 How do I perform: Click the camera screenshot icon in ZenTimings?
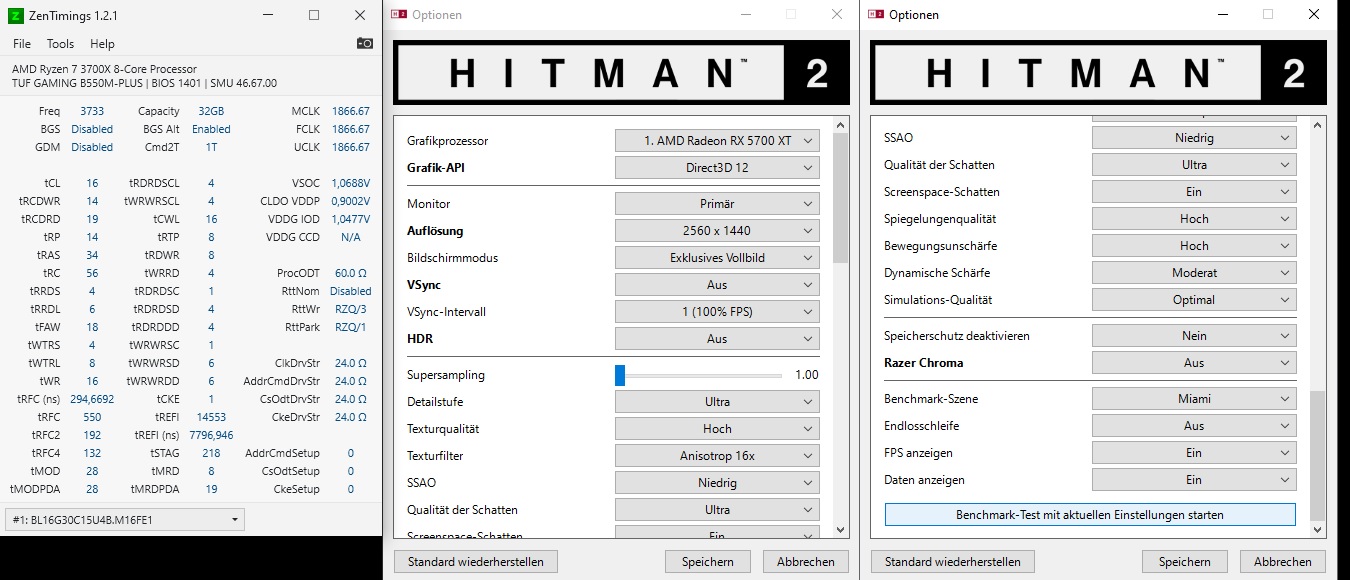(364, 43)
